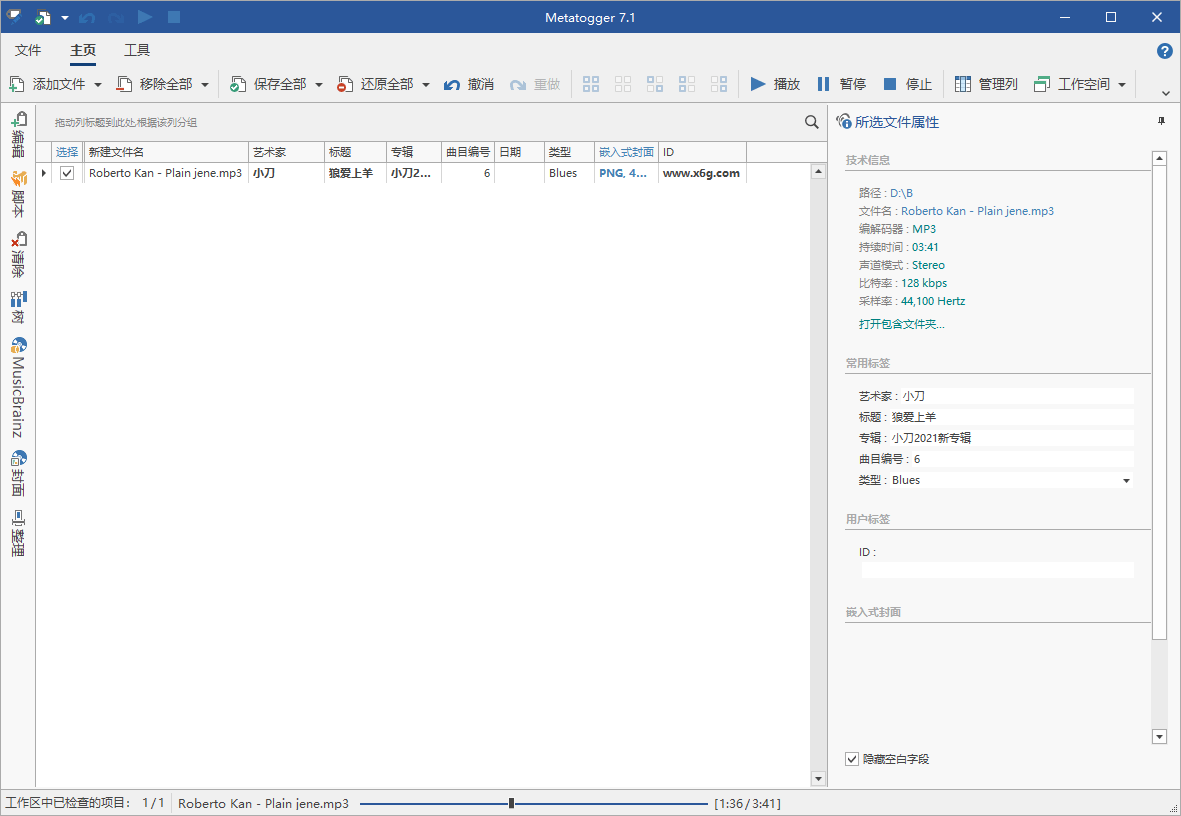1181x816 pixels.
Task: Sort by the 嵌入式封面 column header
Action: click(x=627, y=151)
